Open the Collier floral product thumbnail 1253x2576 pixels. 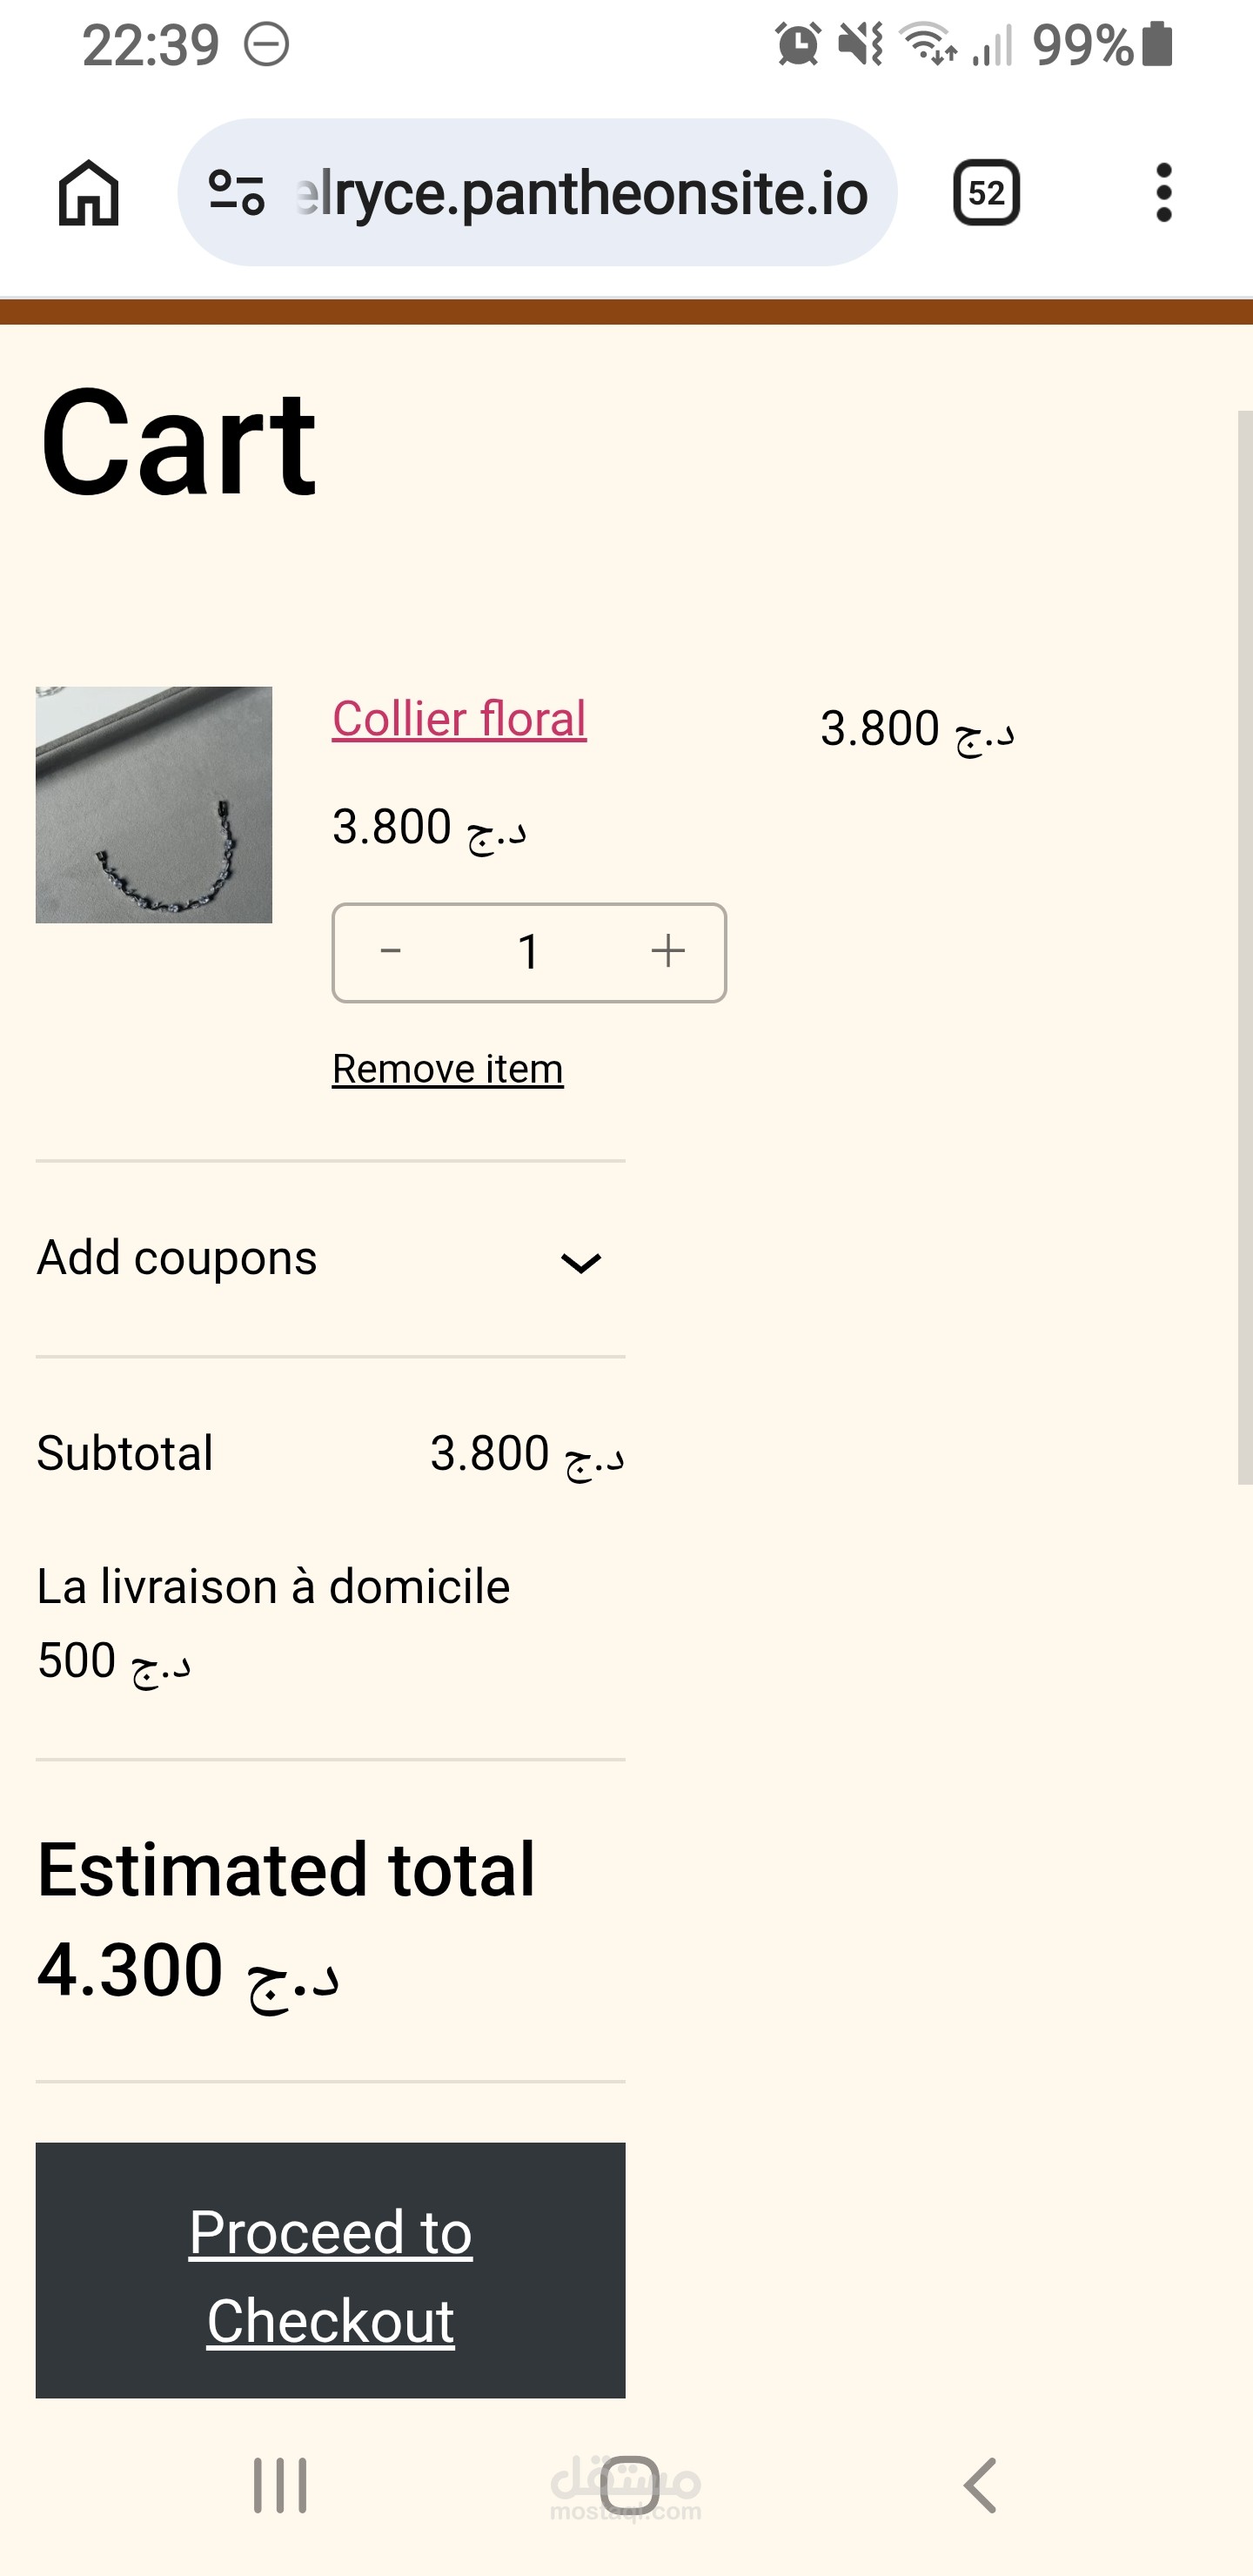[x=154, y=804]
